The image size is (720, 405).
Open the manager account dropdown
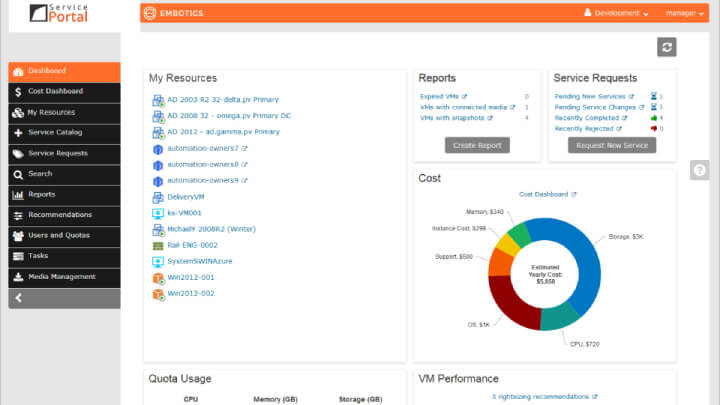click(x=685, y=13)
